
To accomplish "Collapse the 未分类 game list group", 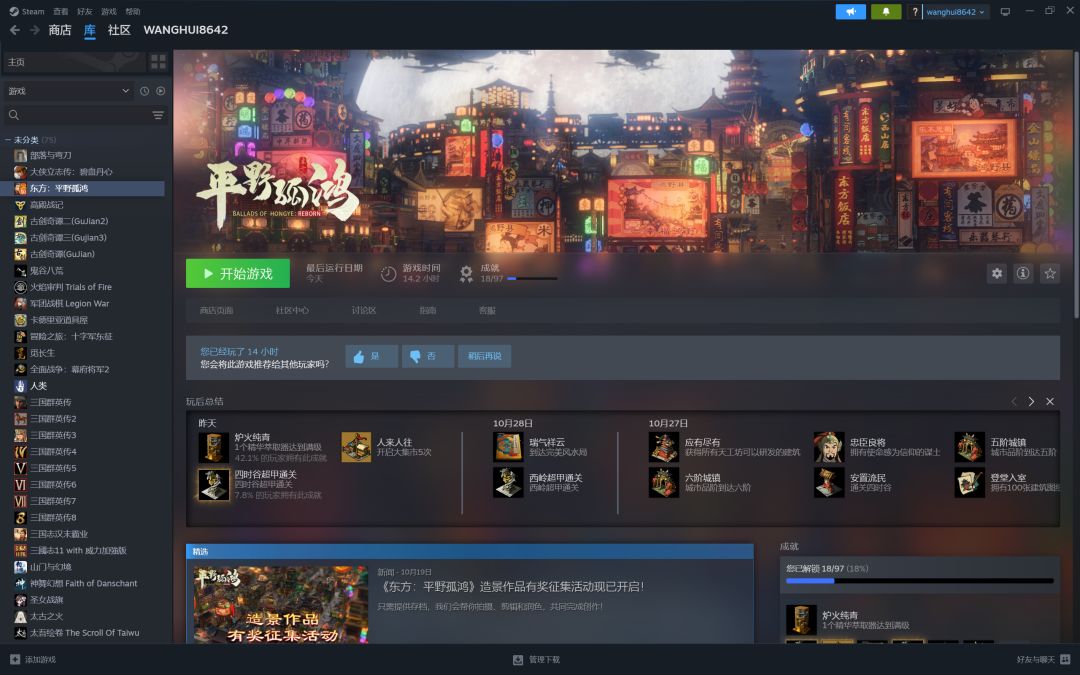I will click(x=30, y=140).
